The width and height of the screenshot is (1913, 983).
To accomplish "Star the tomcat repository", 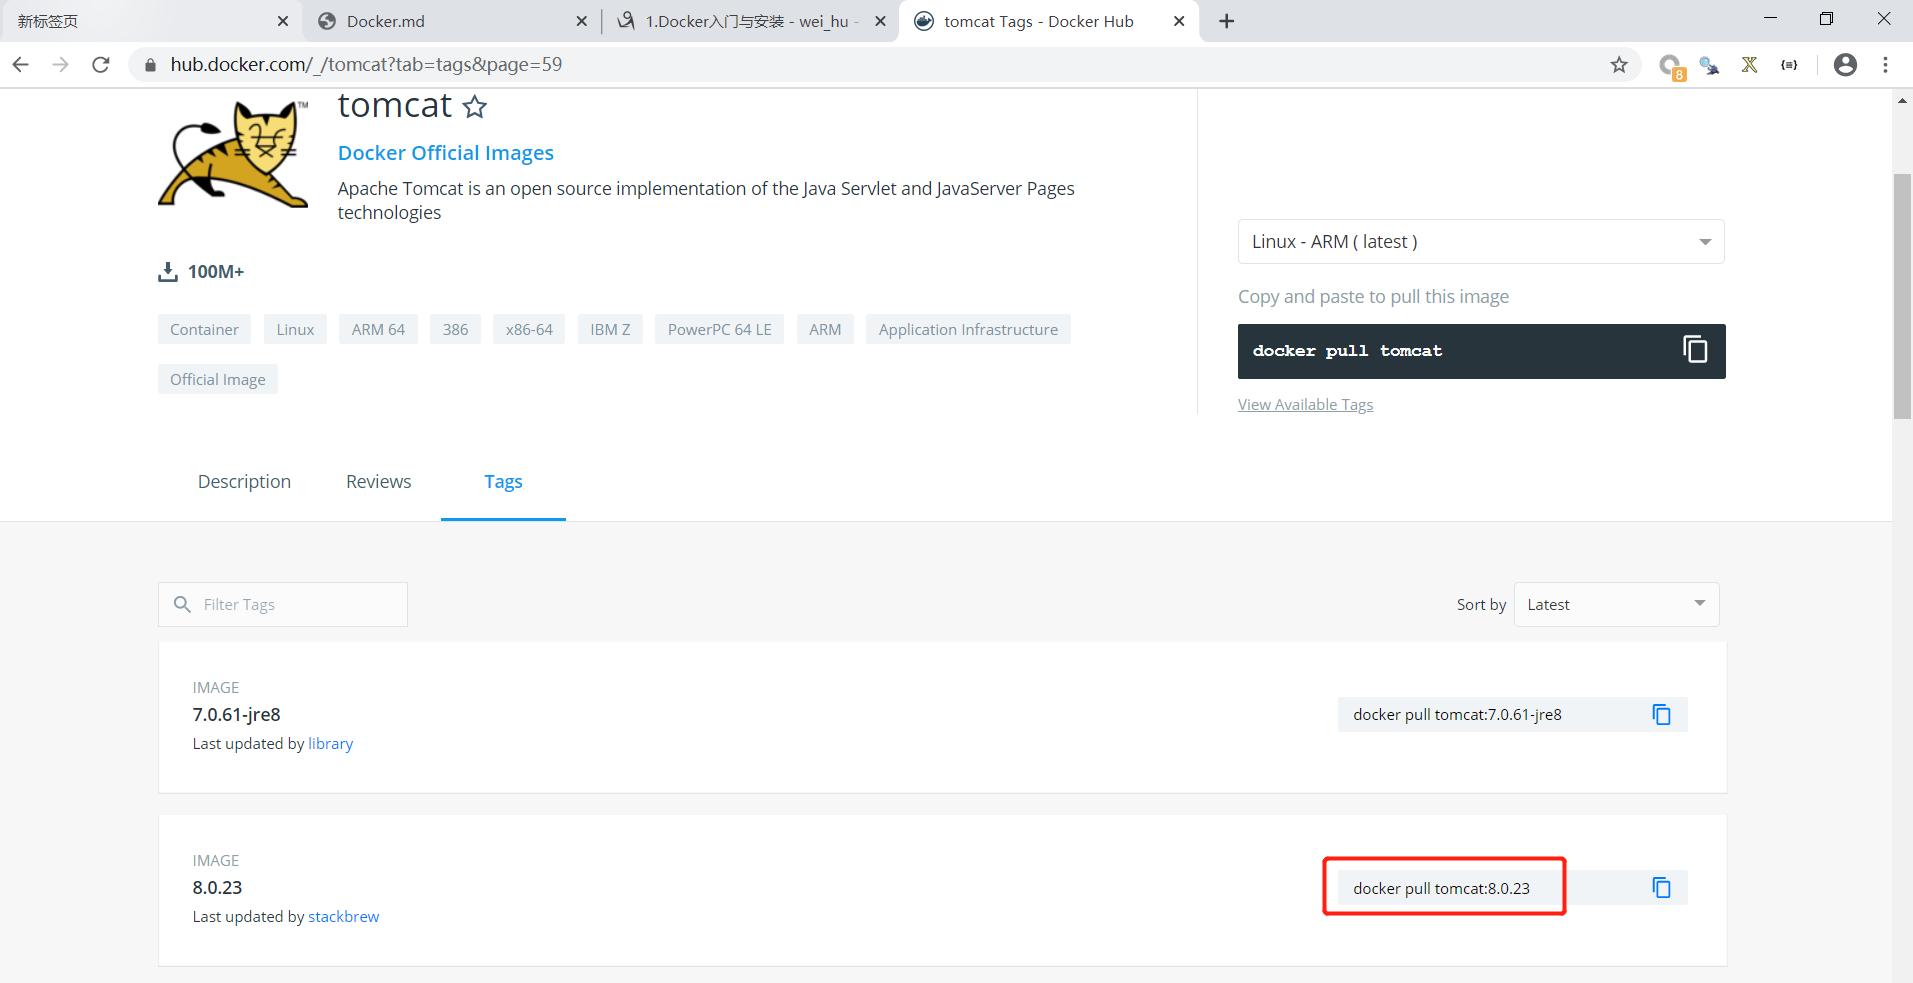I will pos(475,106).
